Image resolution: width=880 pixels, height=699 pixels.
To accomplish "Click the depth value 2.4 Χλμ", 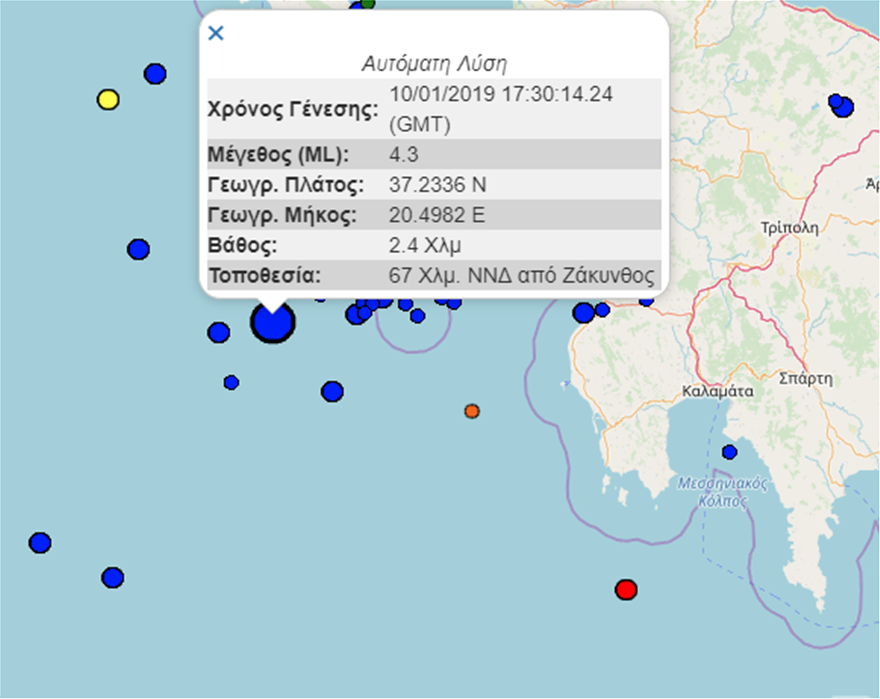I will click(424, 245).
